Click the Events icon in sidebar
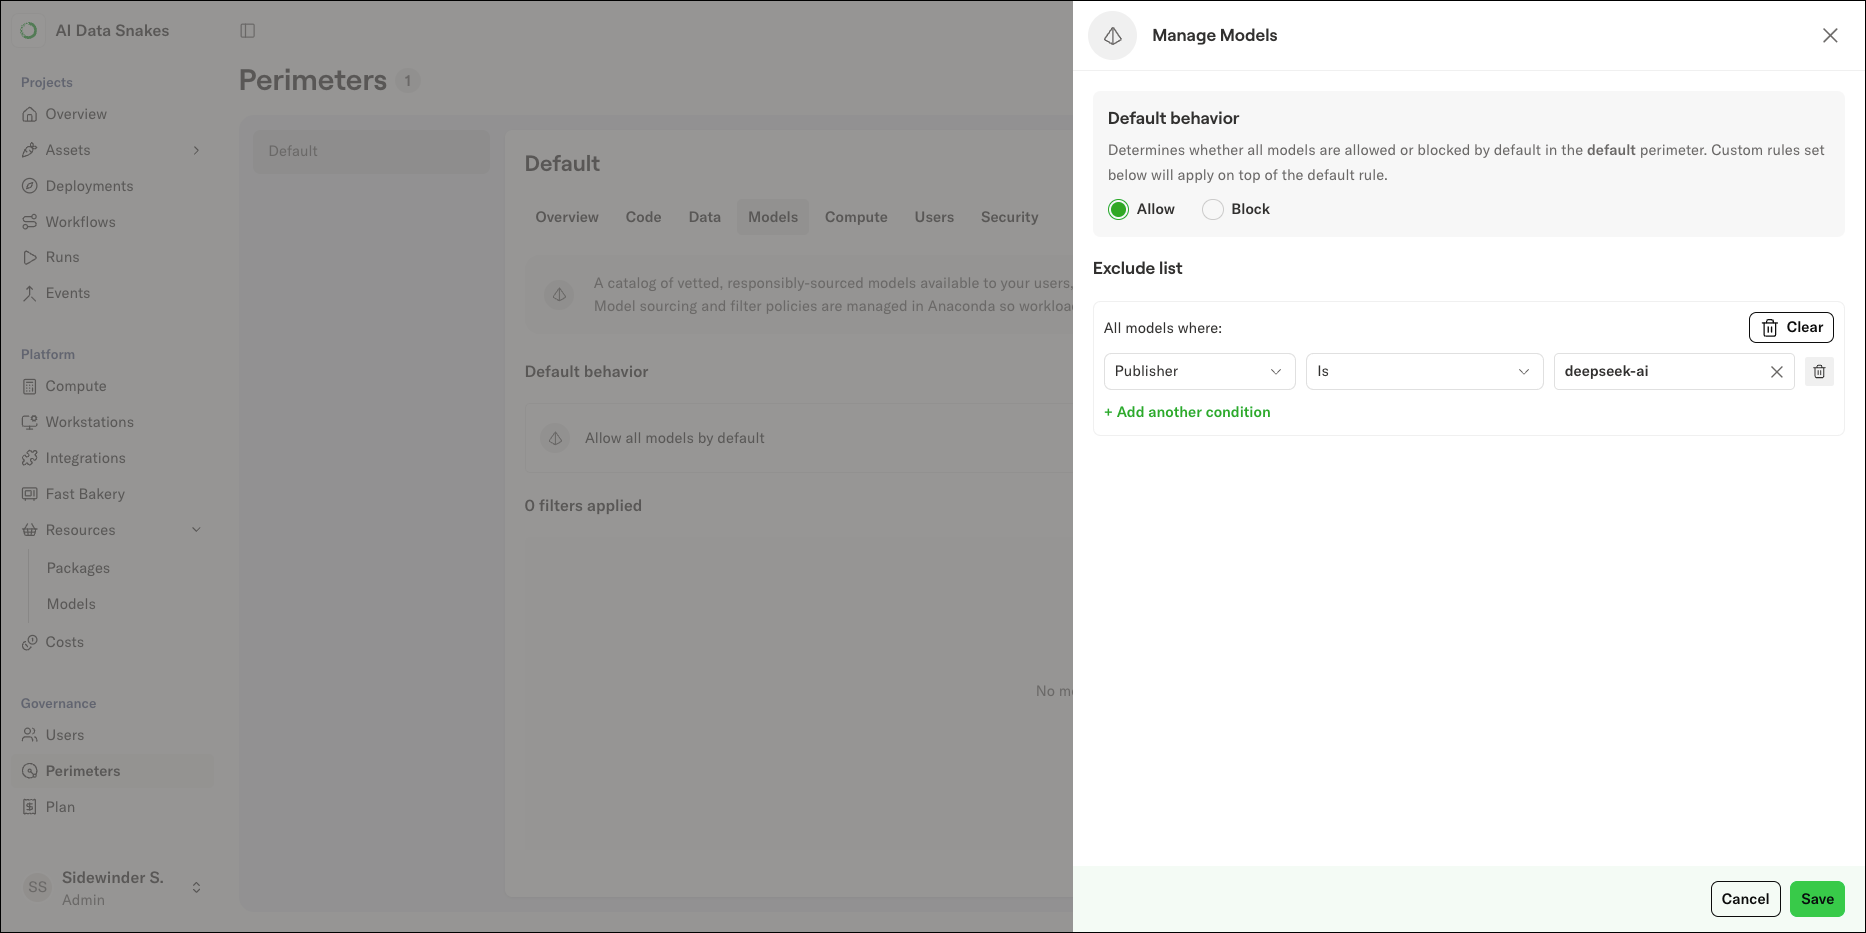The width and height of the screenshot is (1866, 933). (x=30, y=293)
